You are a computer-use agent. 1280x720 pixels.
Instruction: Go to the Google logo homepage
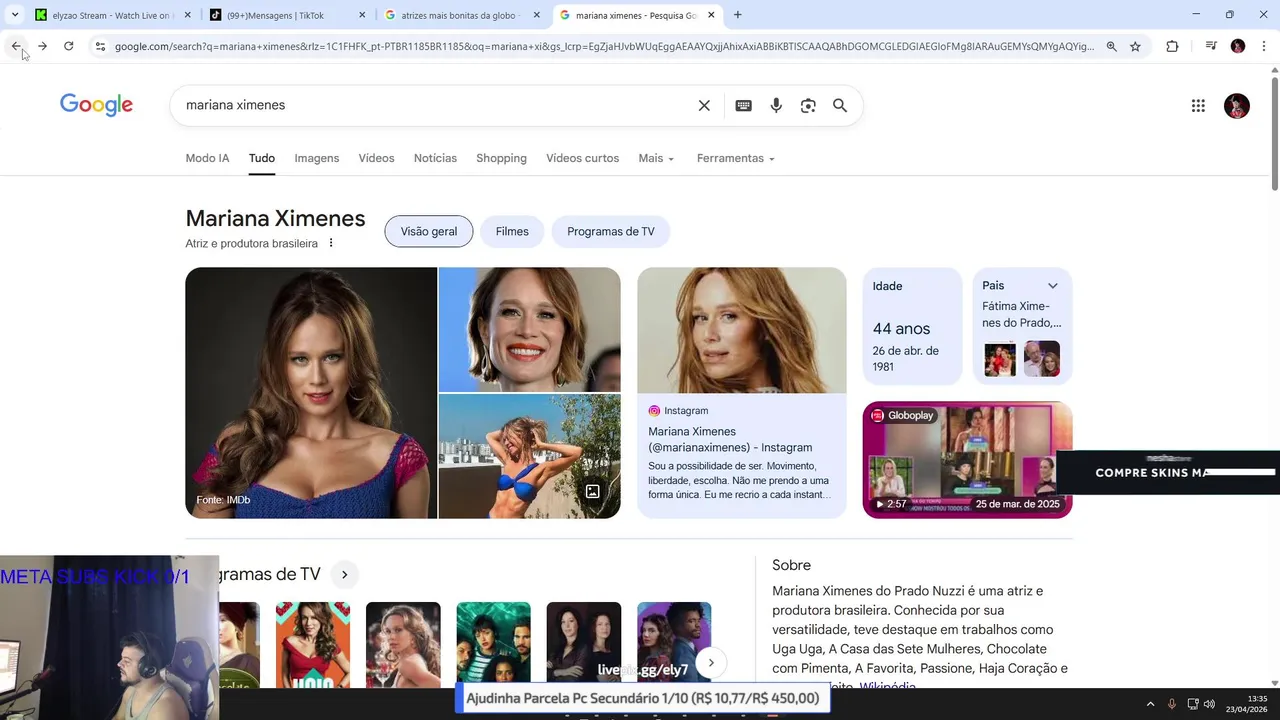[96, 105]
